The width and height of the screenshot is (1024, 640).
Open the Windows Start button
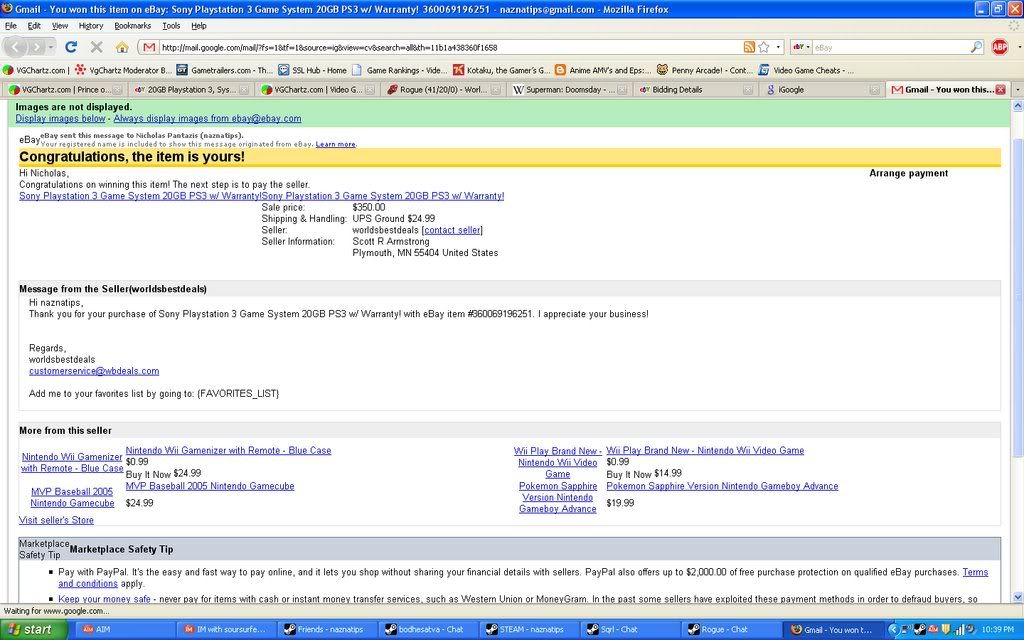[33, 629]
